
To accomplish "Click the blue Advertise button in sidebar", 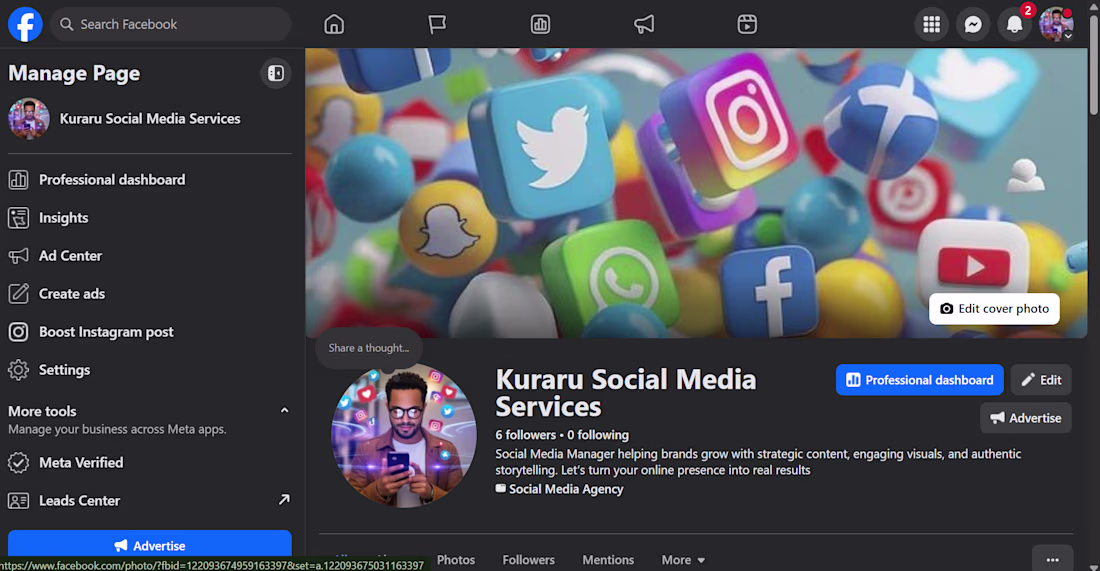I will click(x=149, y=545).
